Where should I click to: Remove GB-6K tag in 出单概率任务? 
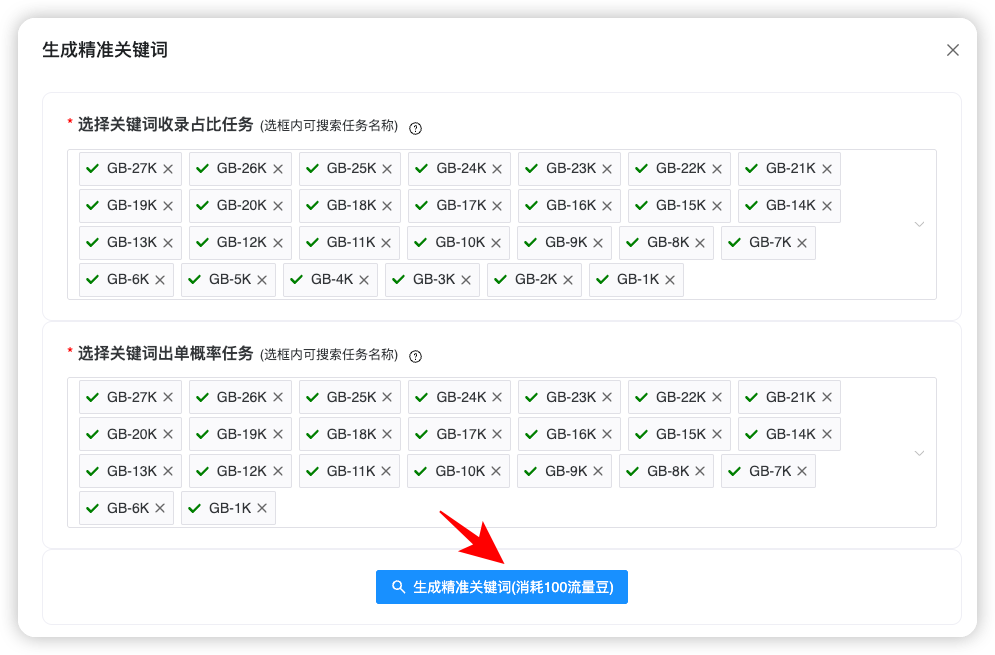click(x=160, y=508)
